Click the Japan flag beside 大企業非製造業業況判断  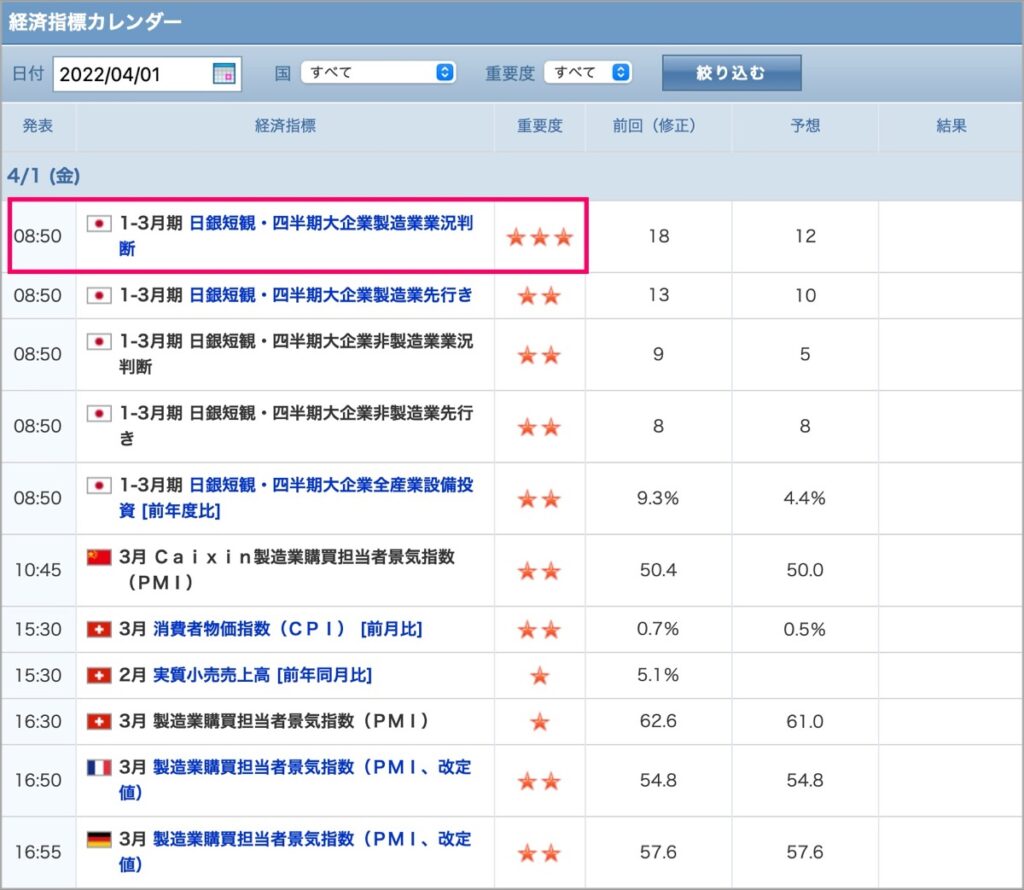pyautogui.click(x=99, y=342)
